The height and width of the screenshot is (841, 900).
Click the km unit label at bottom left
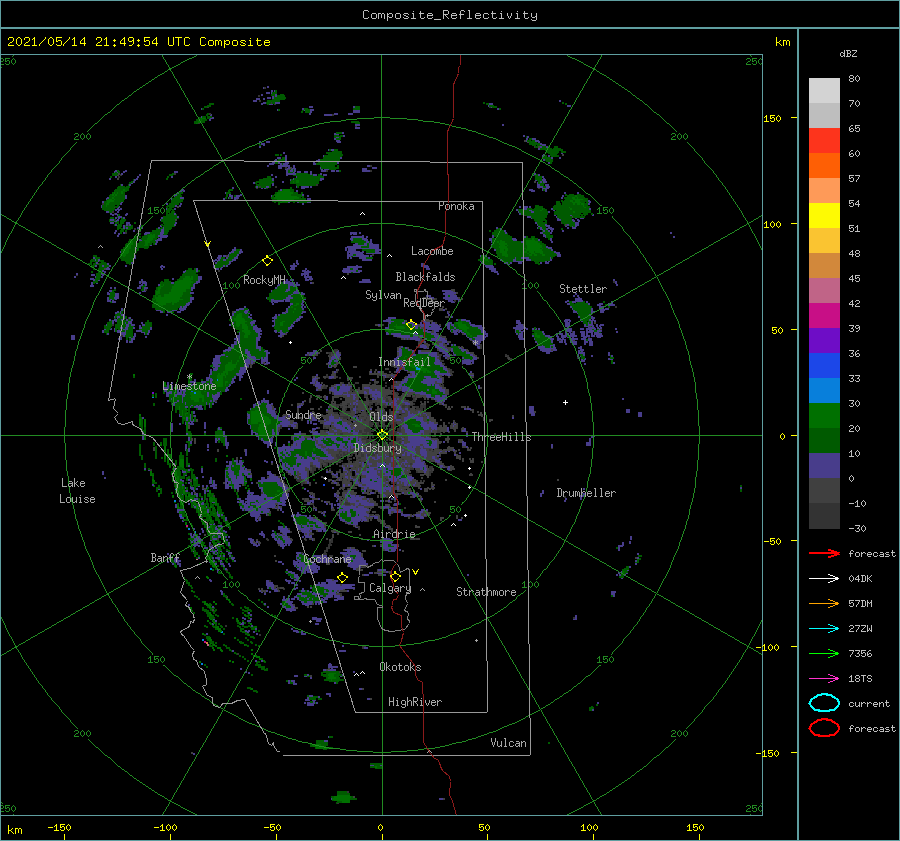14,830
